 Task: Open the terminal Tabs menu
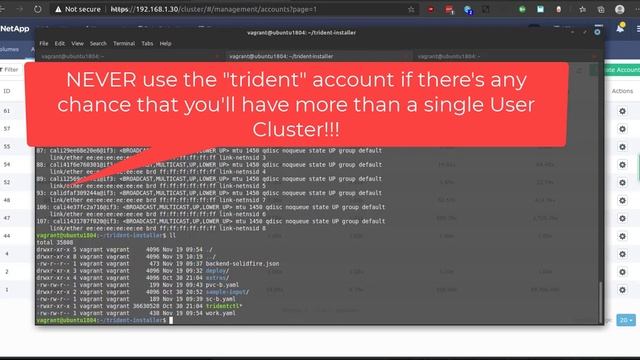147,43
